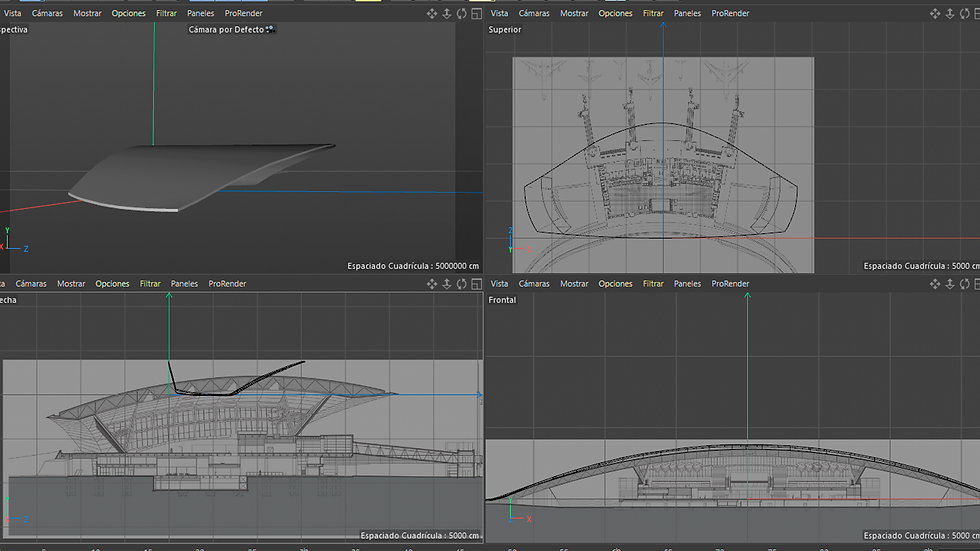Open Opciones menu in Superior viewport
Screen dimensions: 980x551
click(616, 13)
